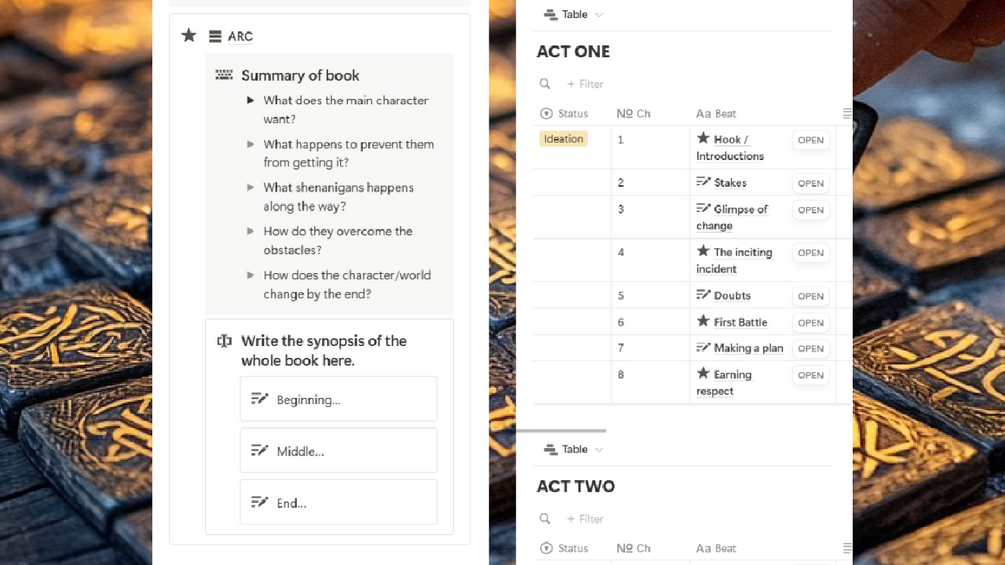Open the Table view dropdown above ACT ONE
The image size is (1005, 565).
575,14
